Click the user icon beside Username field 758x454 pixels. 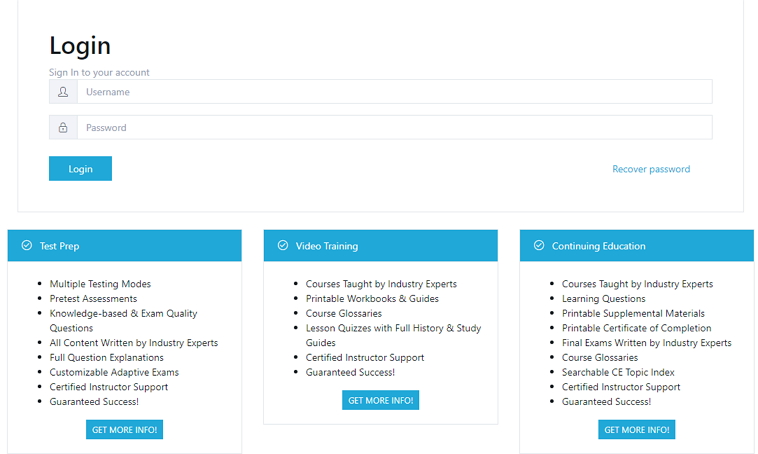click(x=63, y=92)
